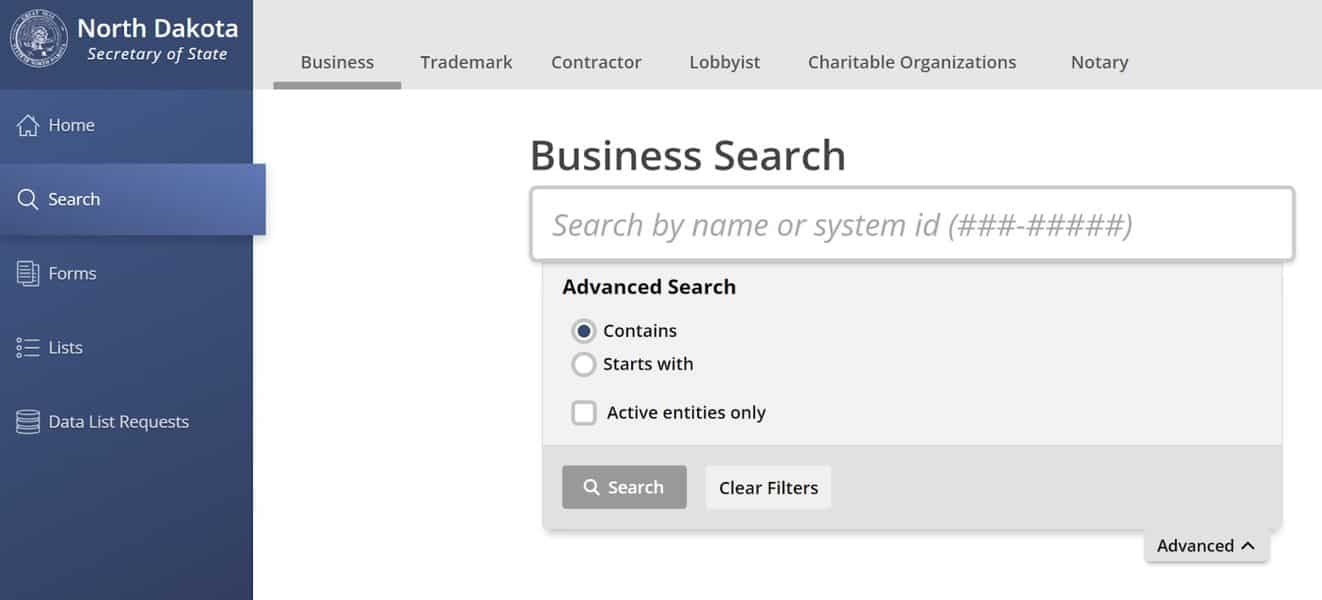Click the gray Search button
This screenshot has width=1322, height=600.
pos(624,487)
